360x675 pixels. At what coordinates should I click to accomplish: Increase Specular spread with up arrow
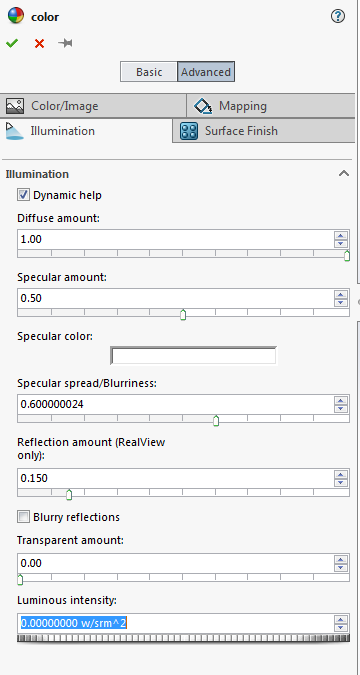pyautogui.click(x=341, y=400)
